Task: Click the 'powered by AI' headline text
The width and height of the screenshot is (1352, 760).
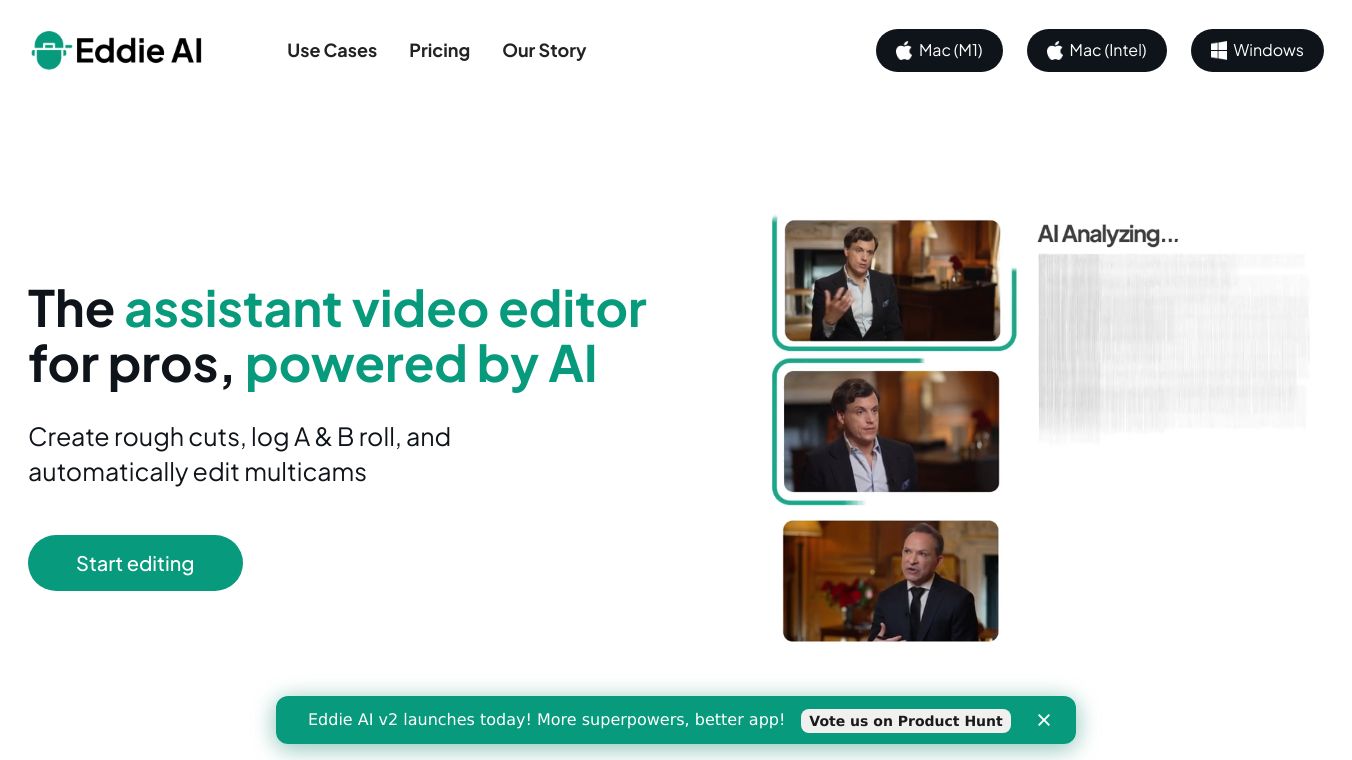Action: [x=421, y=364]
